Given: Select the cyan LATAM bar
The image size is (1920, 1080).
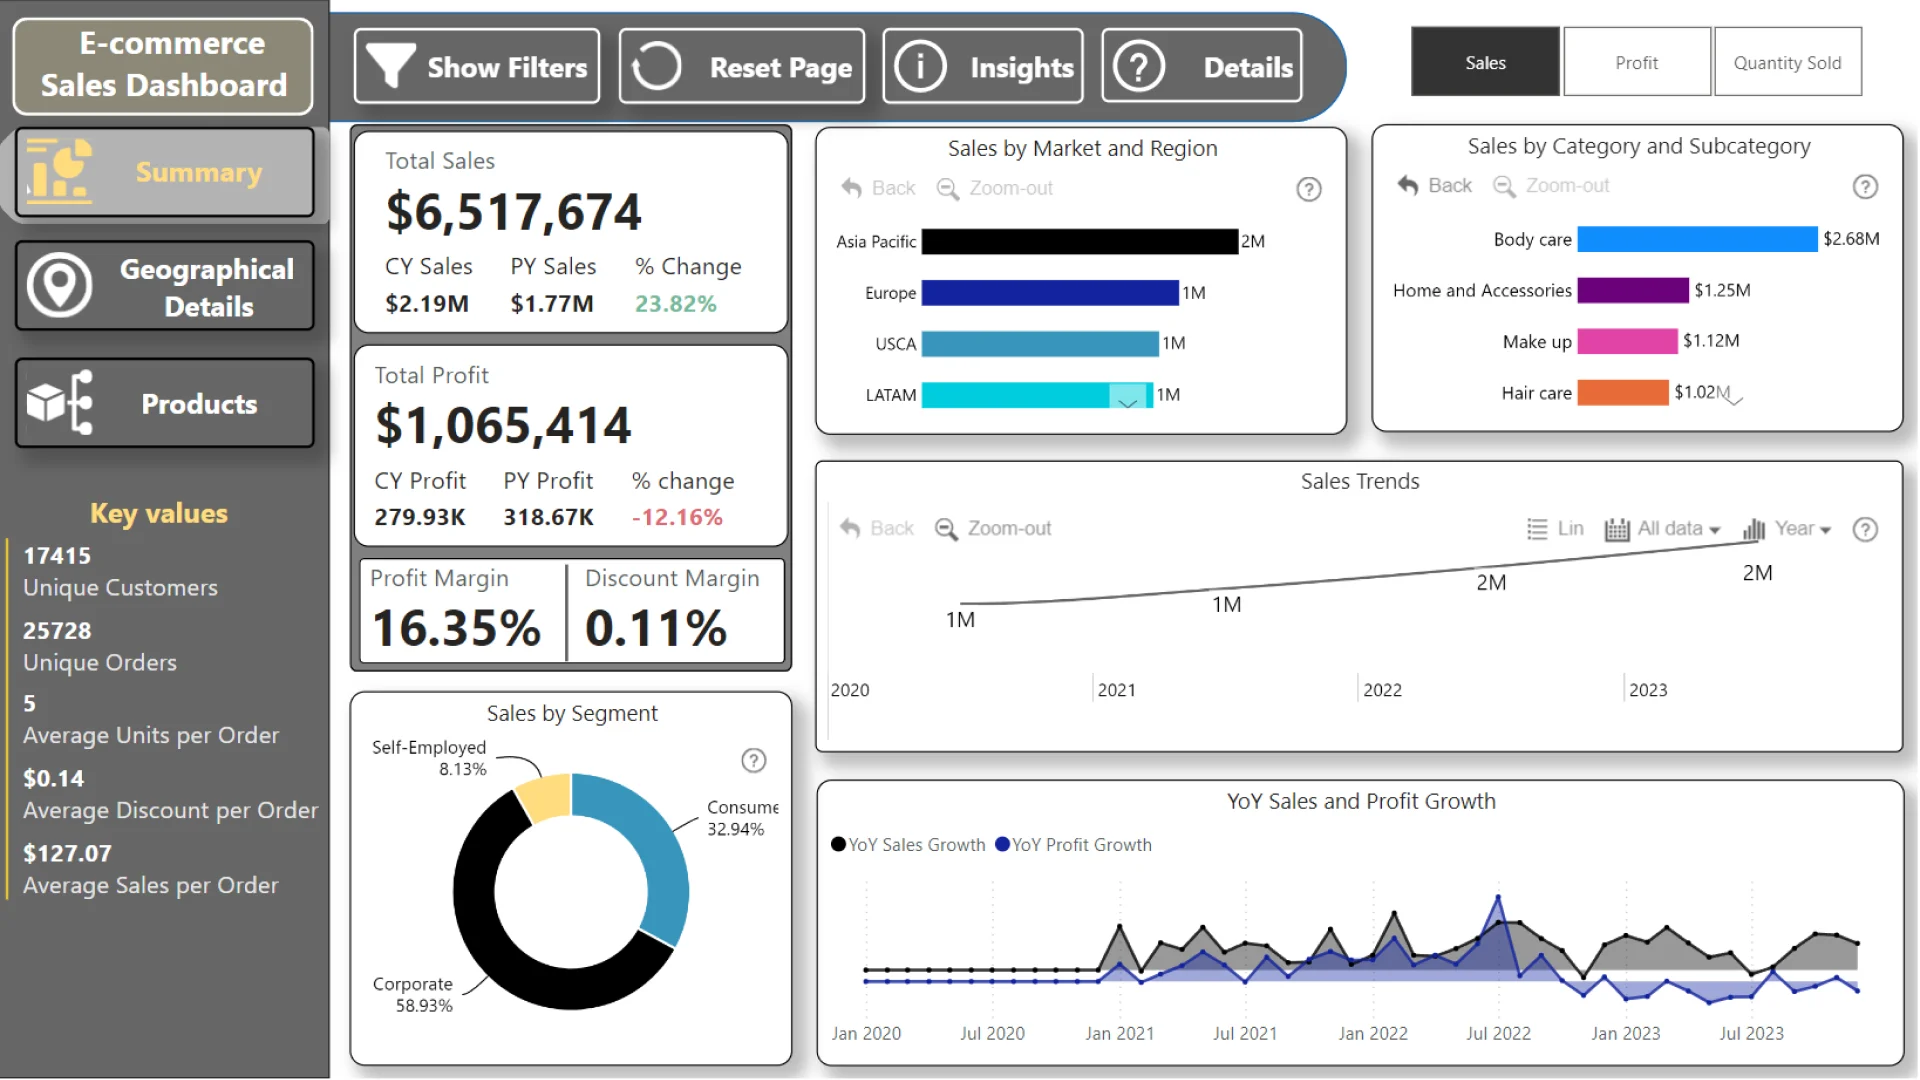Looking at the screenshot, I should [x=1037, y=394].
